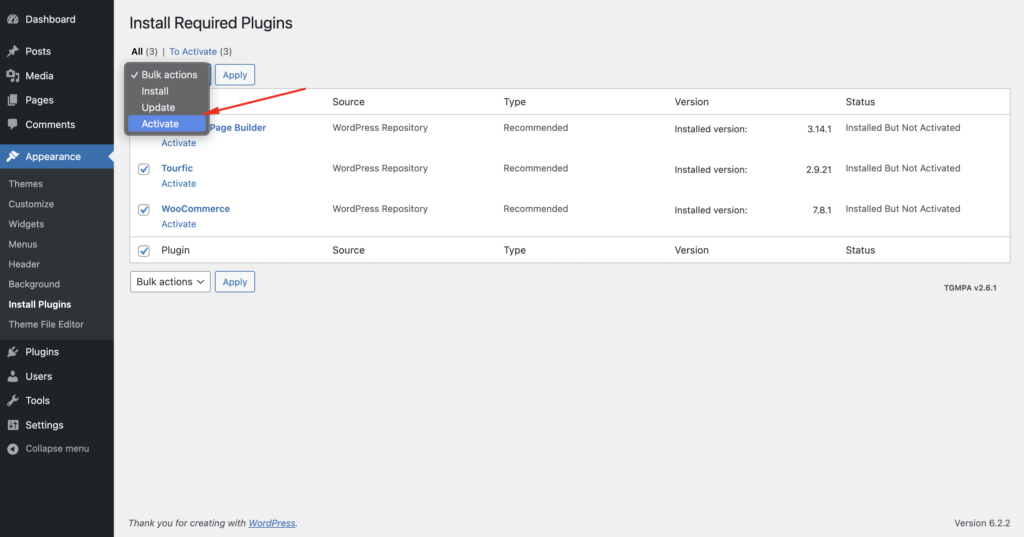Image resolution: width=1024 pixels, height=537 pixels.
Task: Click the Collapse menu arrow icon
Action: click(13, 449)
